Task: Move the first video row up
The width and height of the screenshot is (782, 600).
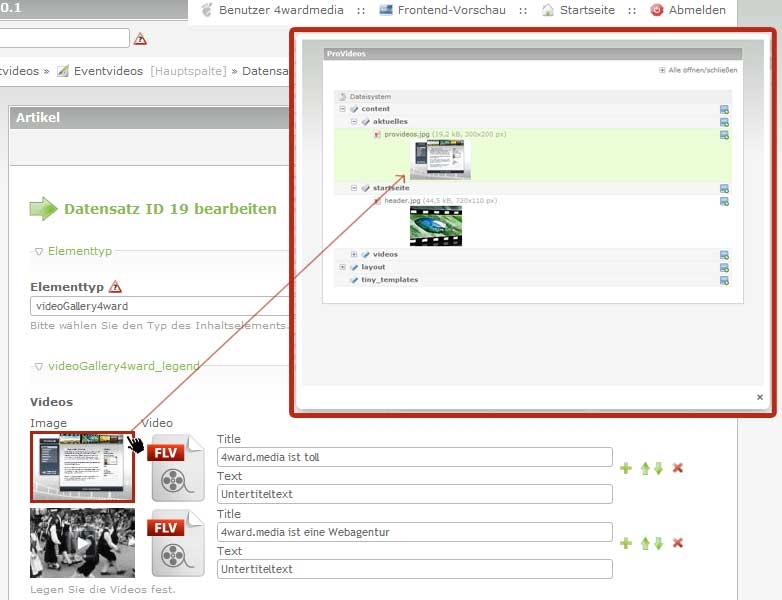Action: coord(645,468)
